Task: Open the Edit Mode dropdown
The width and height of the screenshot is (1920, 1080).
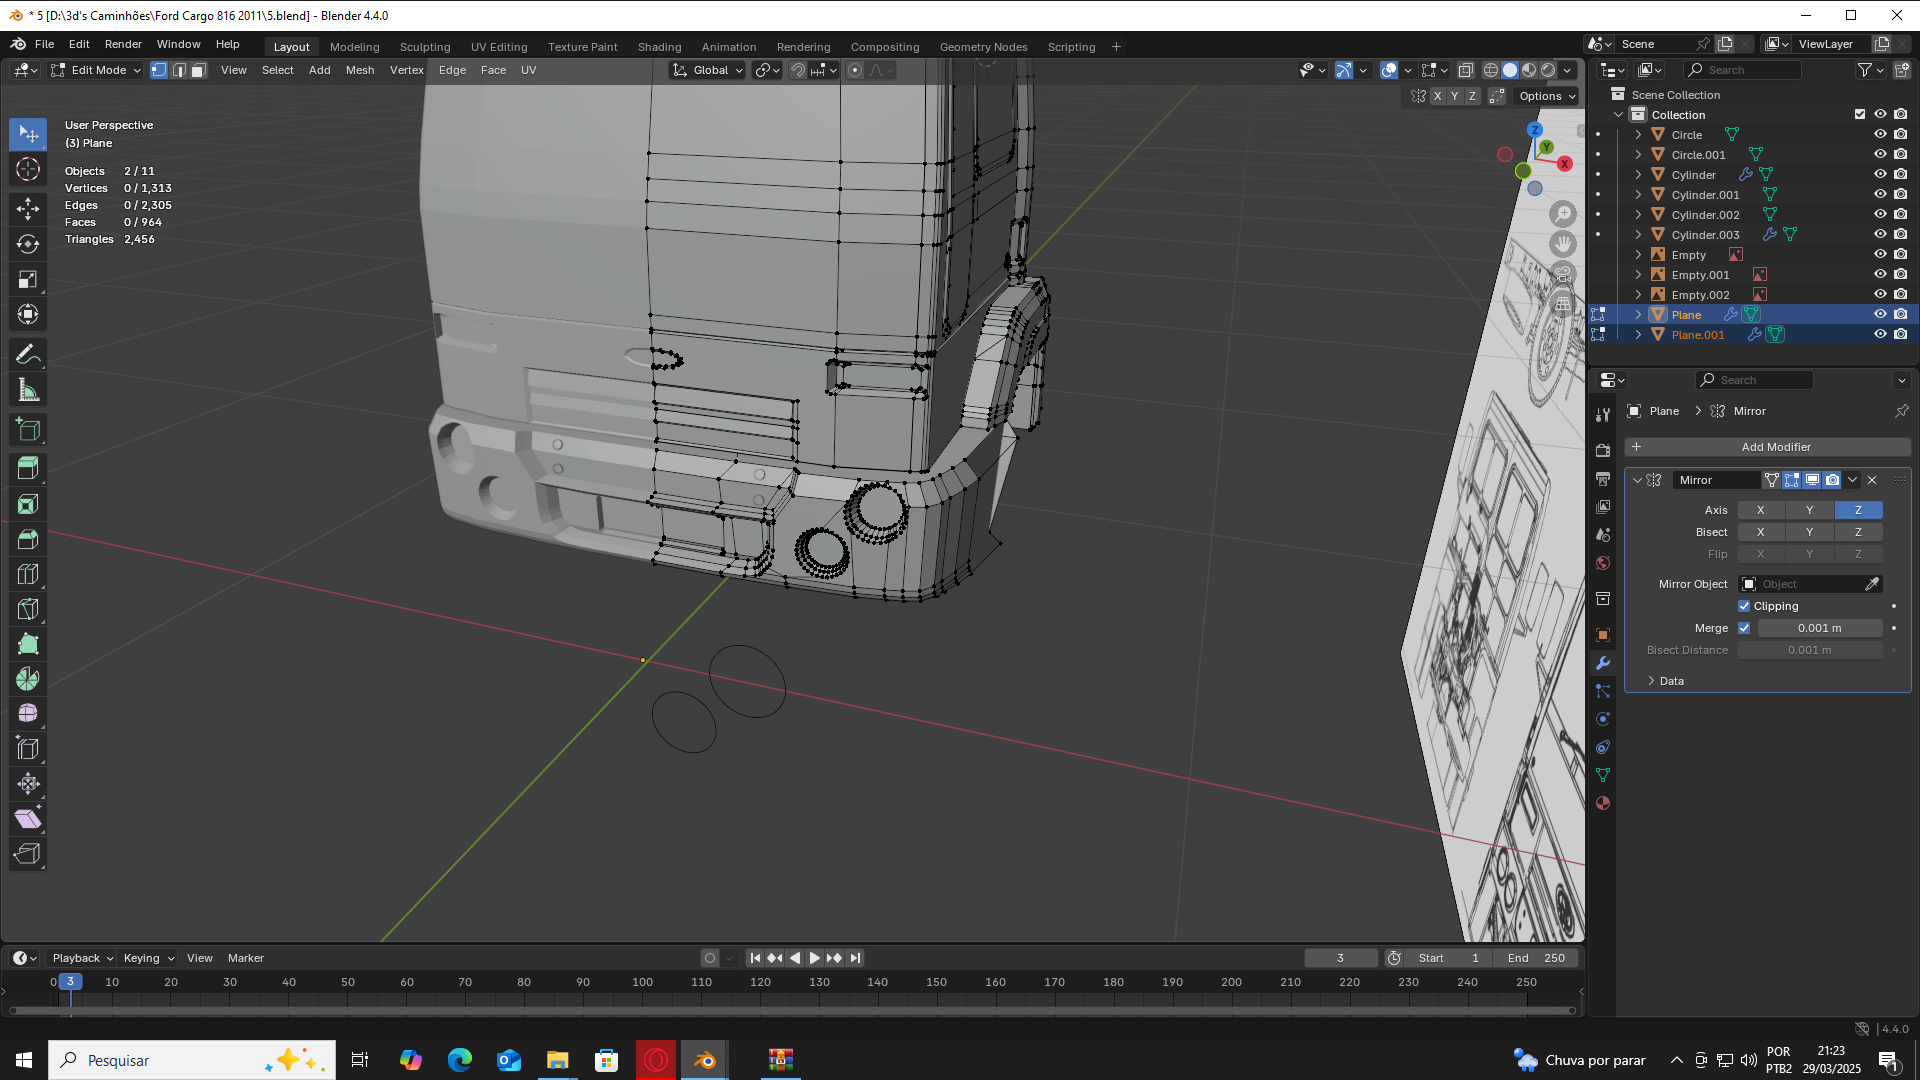Action: pyautogui.click(x=97, y=70)
